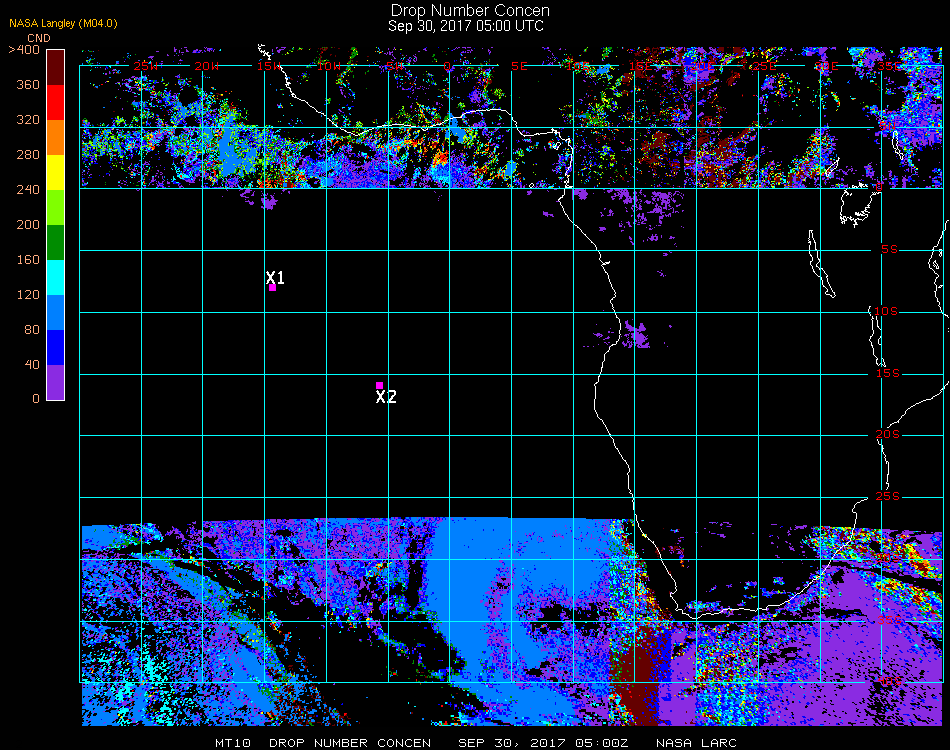
Task: Click the '15W' longitude label
Action: 269,66
